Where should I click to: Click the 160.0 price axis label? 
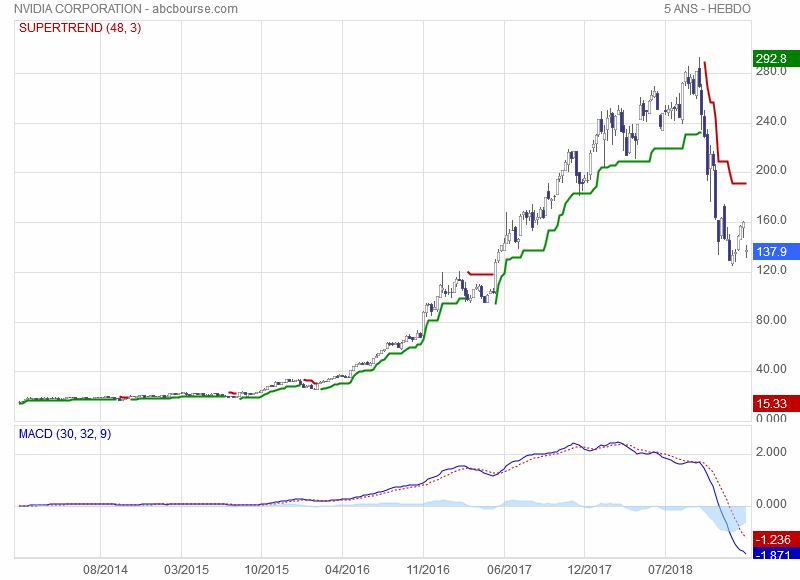pos(771,220)
